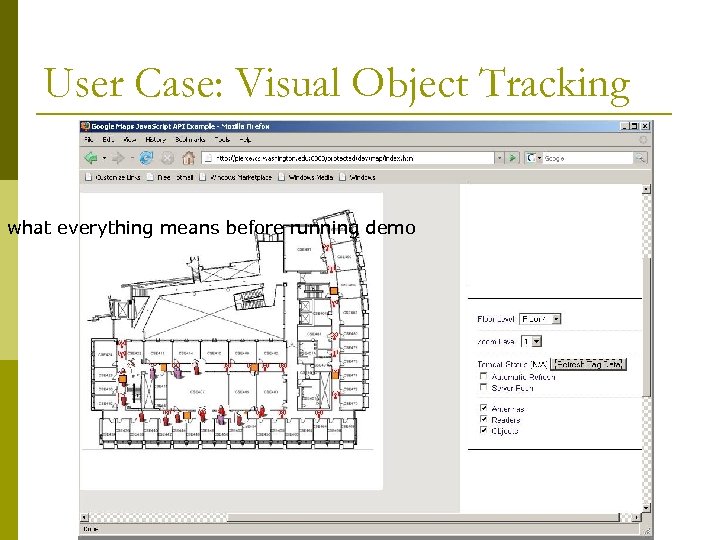Click the vertical scrollbar down arrow
The width and height of the screenshot is (720, 540).
[646, 508]
